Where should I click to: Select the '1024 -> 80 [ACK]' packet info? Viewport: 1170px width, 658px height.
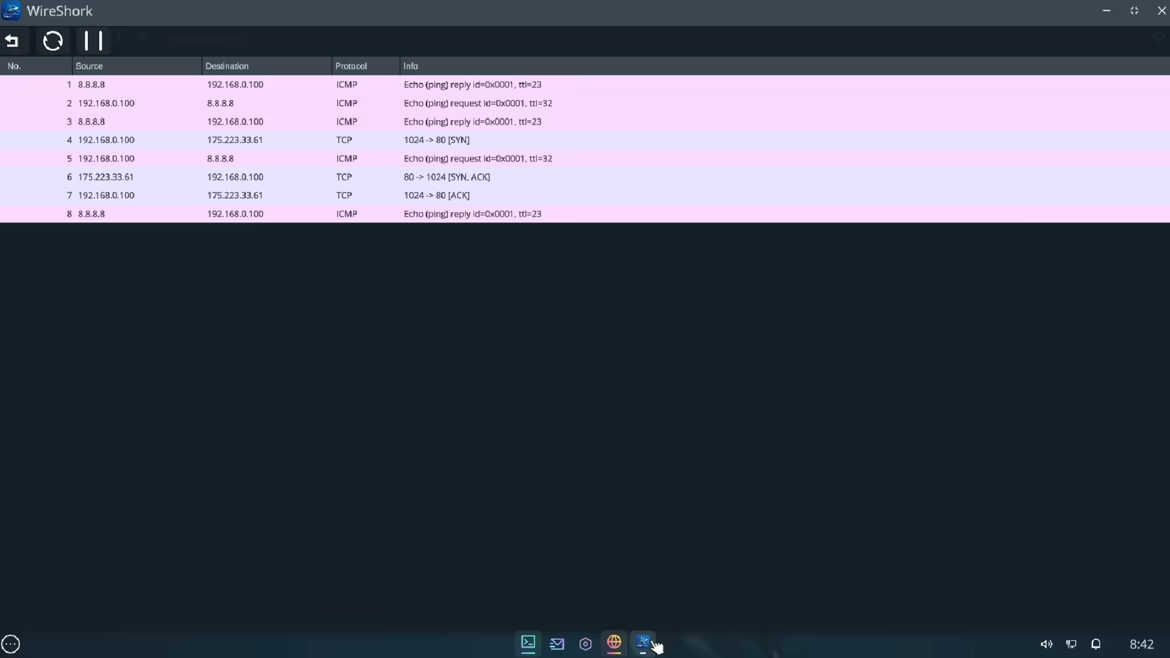[x=437, y=195]
